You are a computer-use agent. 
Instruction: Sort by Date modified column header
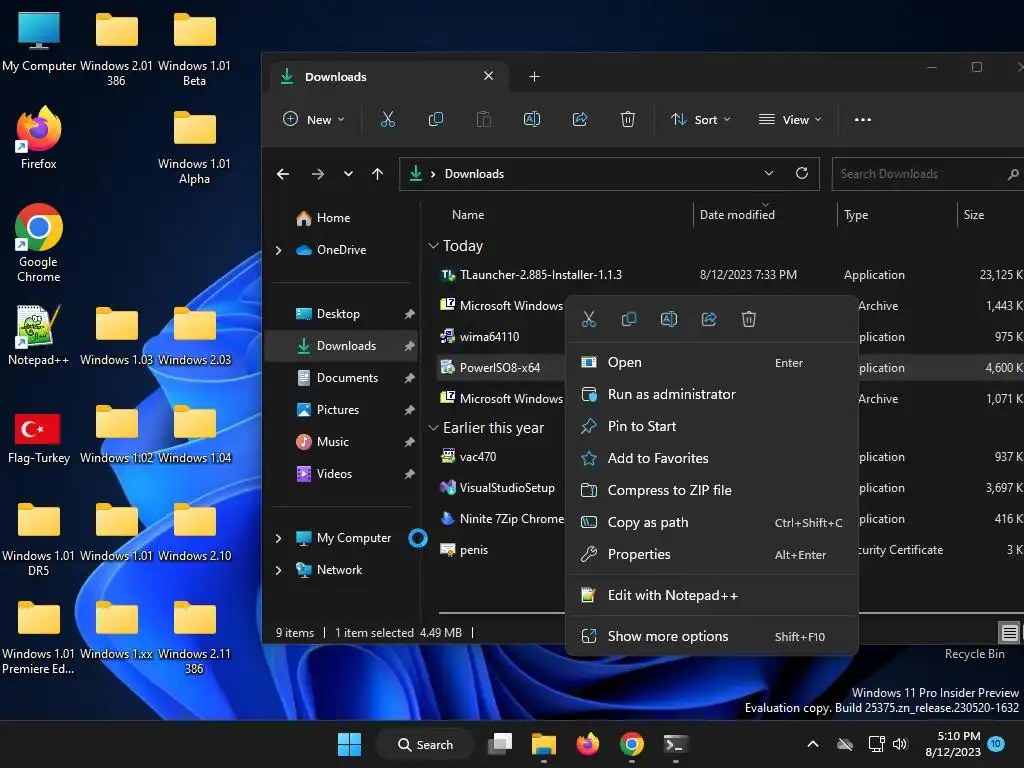737,215
